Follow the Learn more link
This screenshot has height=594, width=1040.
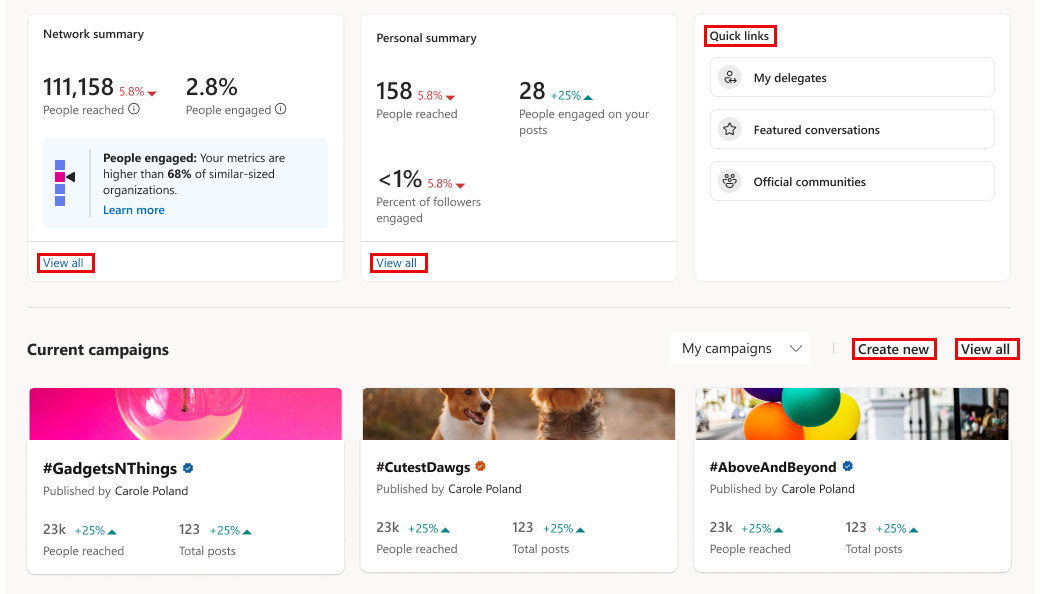[x=134, y=210]
